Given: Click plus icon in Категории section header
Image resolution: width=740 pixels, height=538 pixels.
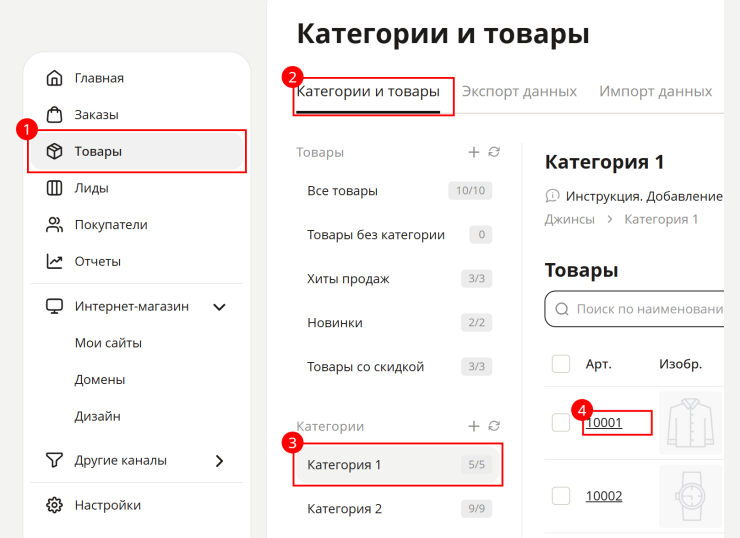Looking at the screenshot, I should click(x=473, y=426).
